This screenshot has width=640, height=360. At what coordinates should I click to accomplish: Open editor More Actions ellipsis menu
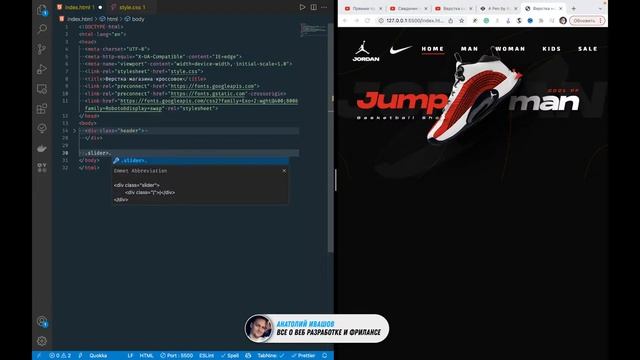pyautogui.click(x=324, y=7)
